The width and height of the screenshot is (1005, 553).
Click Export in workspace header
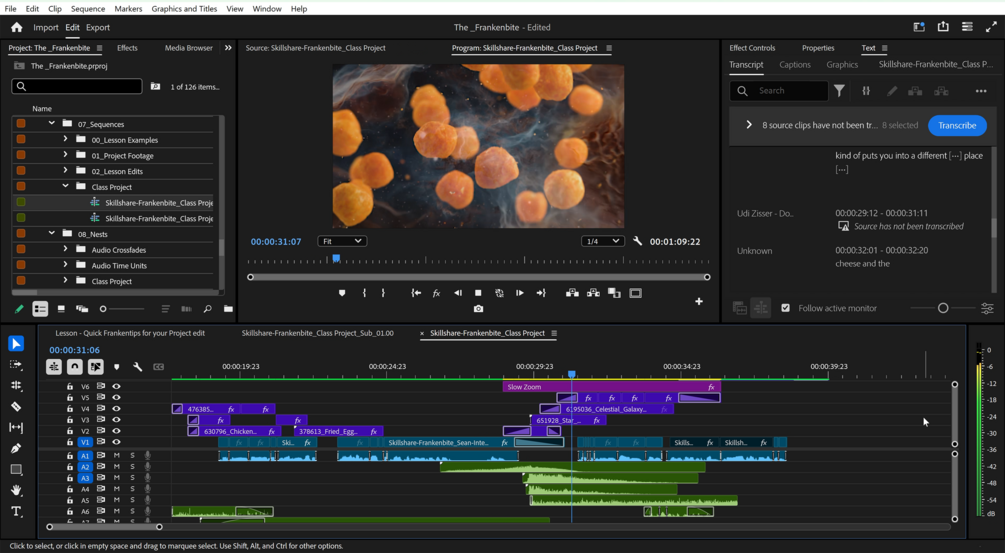(98, 28)
